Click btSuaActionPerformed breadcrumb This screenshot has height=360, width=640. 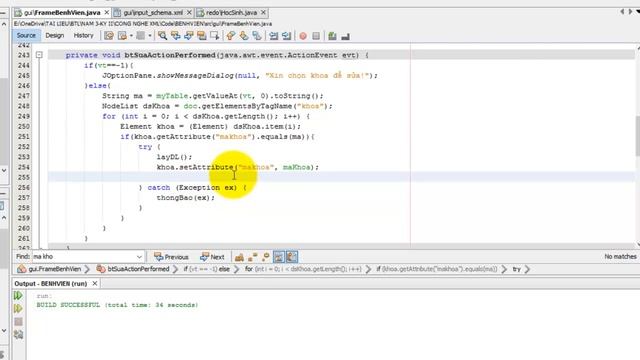(x=133, y=269)
